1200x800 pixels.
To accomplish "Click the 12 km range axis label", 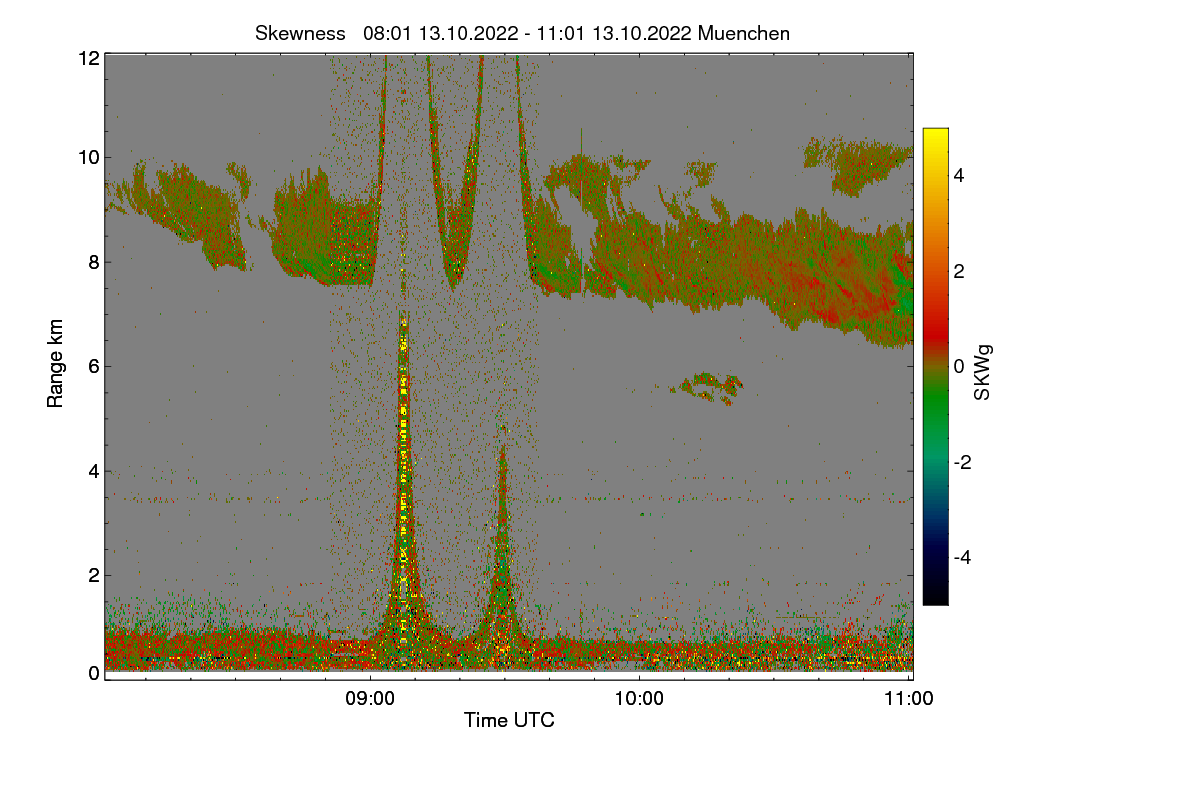I will click(88, 58).
